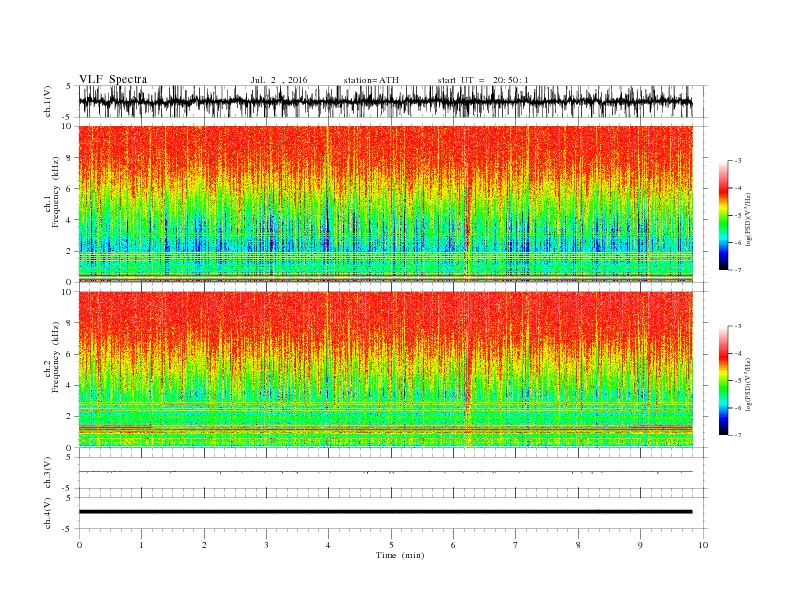792x612 pixels.
Task: Click the "6" kHz tick of the ch.2 spectrogram
Action: [70, 354]
